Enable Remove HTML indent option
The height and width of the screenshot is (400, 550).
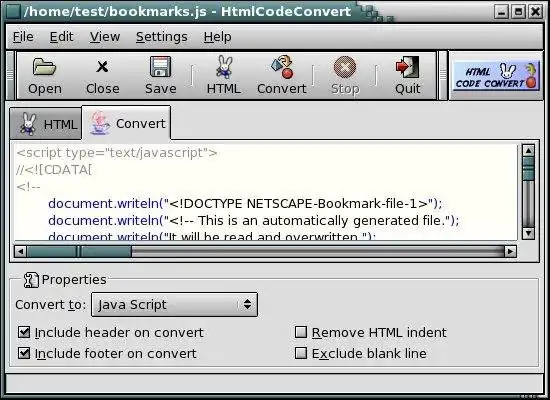(x=301, y=332)
